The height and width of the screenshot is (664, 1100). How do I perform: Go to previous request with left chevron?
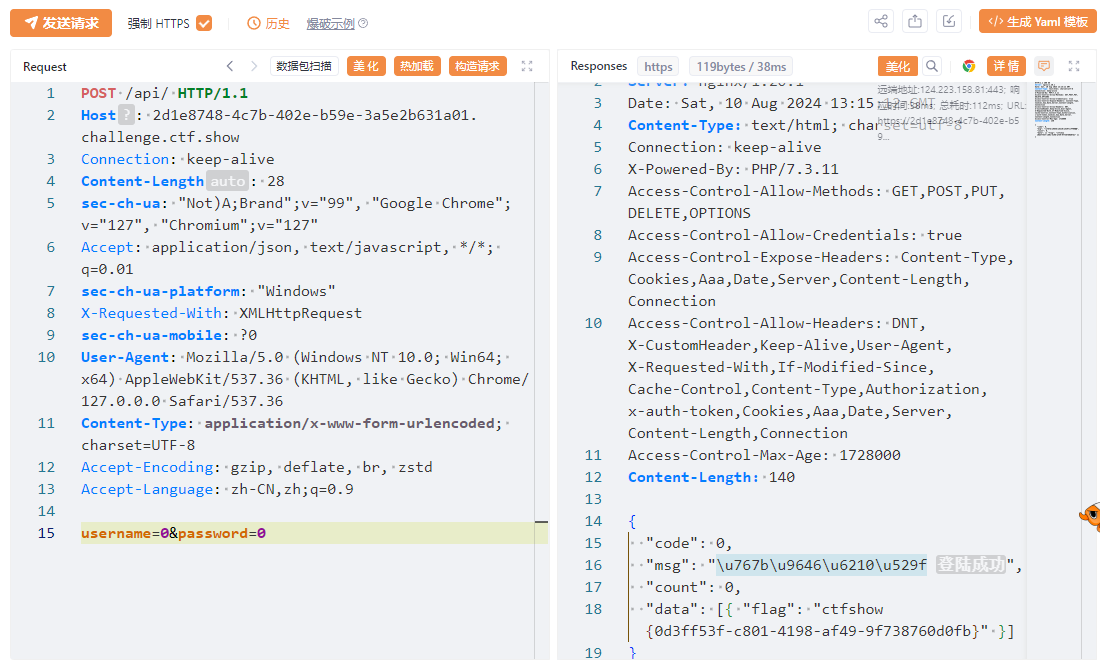click(x=230, y=66)
